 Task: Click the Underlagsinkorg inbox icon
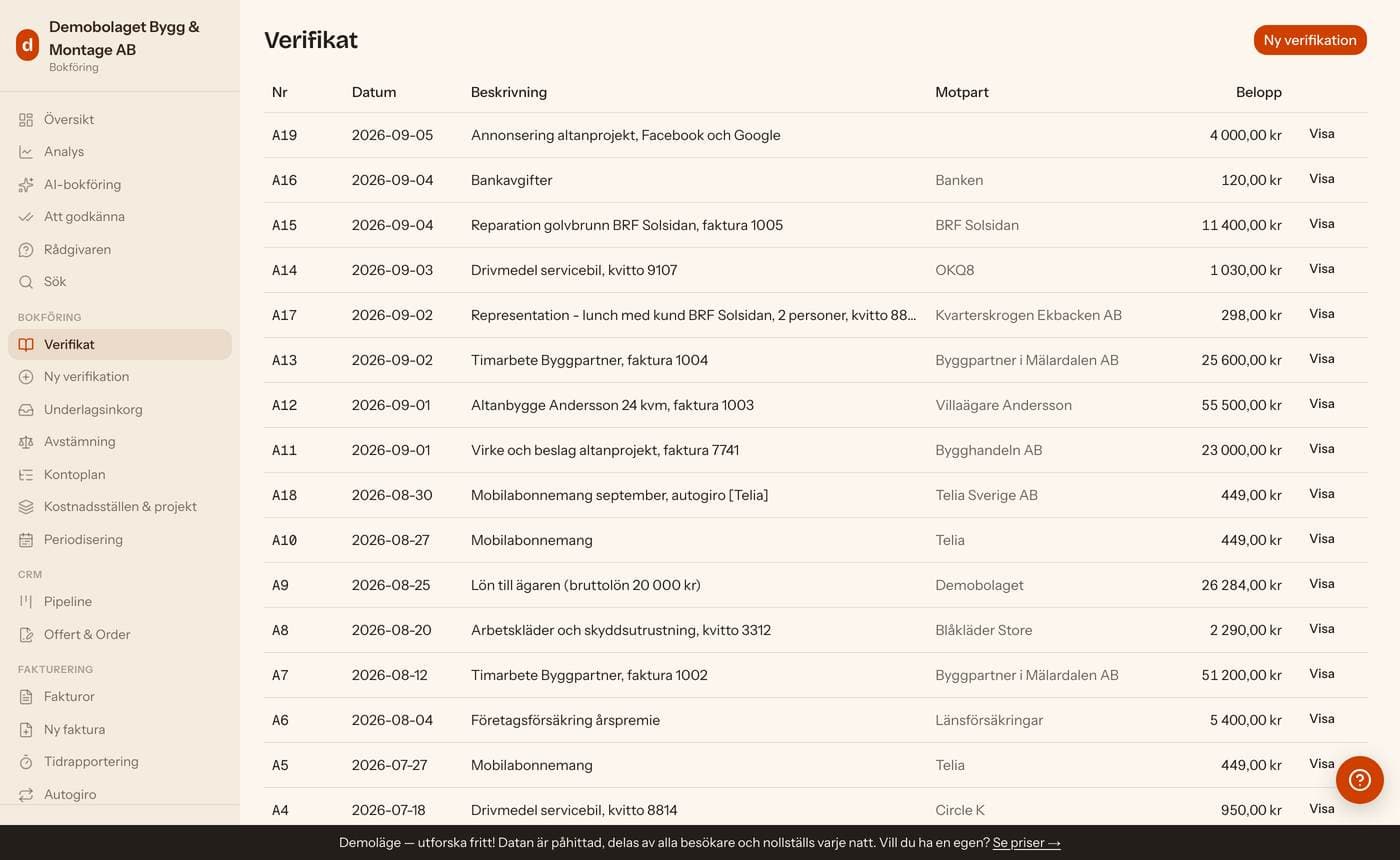(x=26, y=410)
